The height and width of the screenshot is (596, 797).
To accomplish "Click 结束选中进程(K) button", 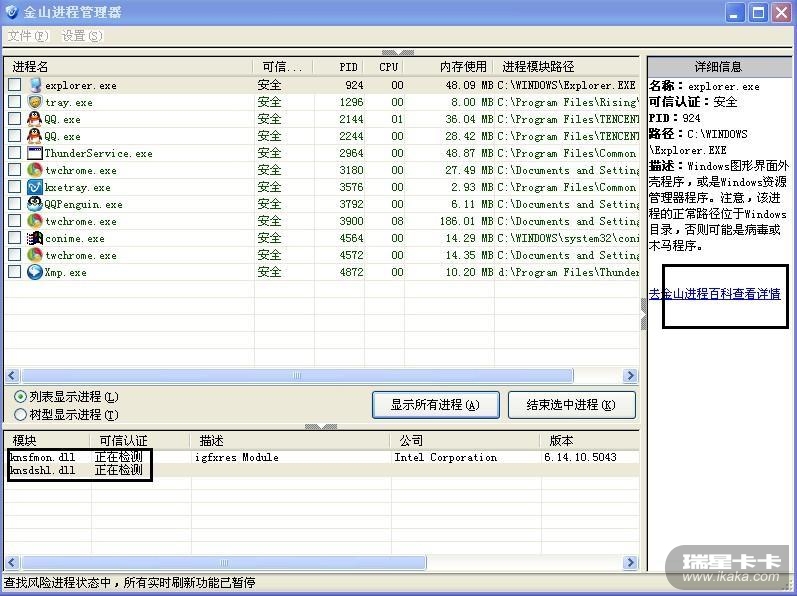I will pos(571,405).
